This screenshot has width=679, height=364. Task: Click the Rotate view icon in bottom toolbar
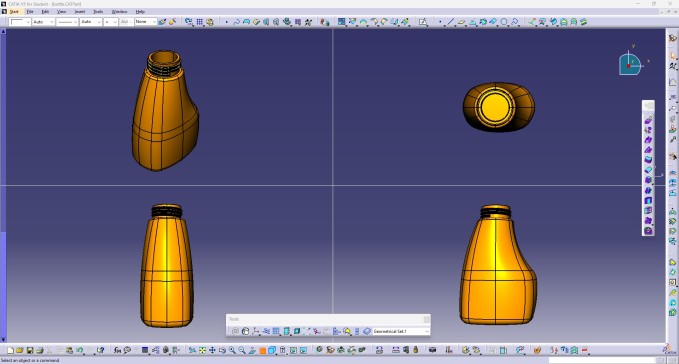point(222,350)
